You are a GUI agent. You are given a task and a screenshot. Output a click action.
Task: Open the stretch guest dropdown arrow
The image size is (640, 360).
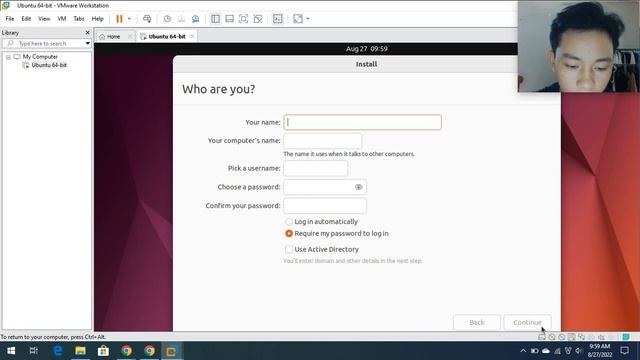pos(308,19)
